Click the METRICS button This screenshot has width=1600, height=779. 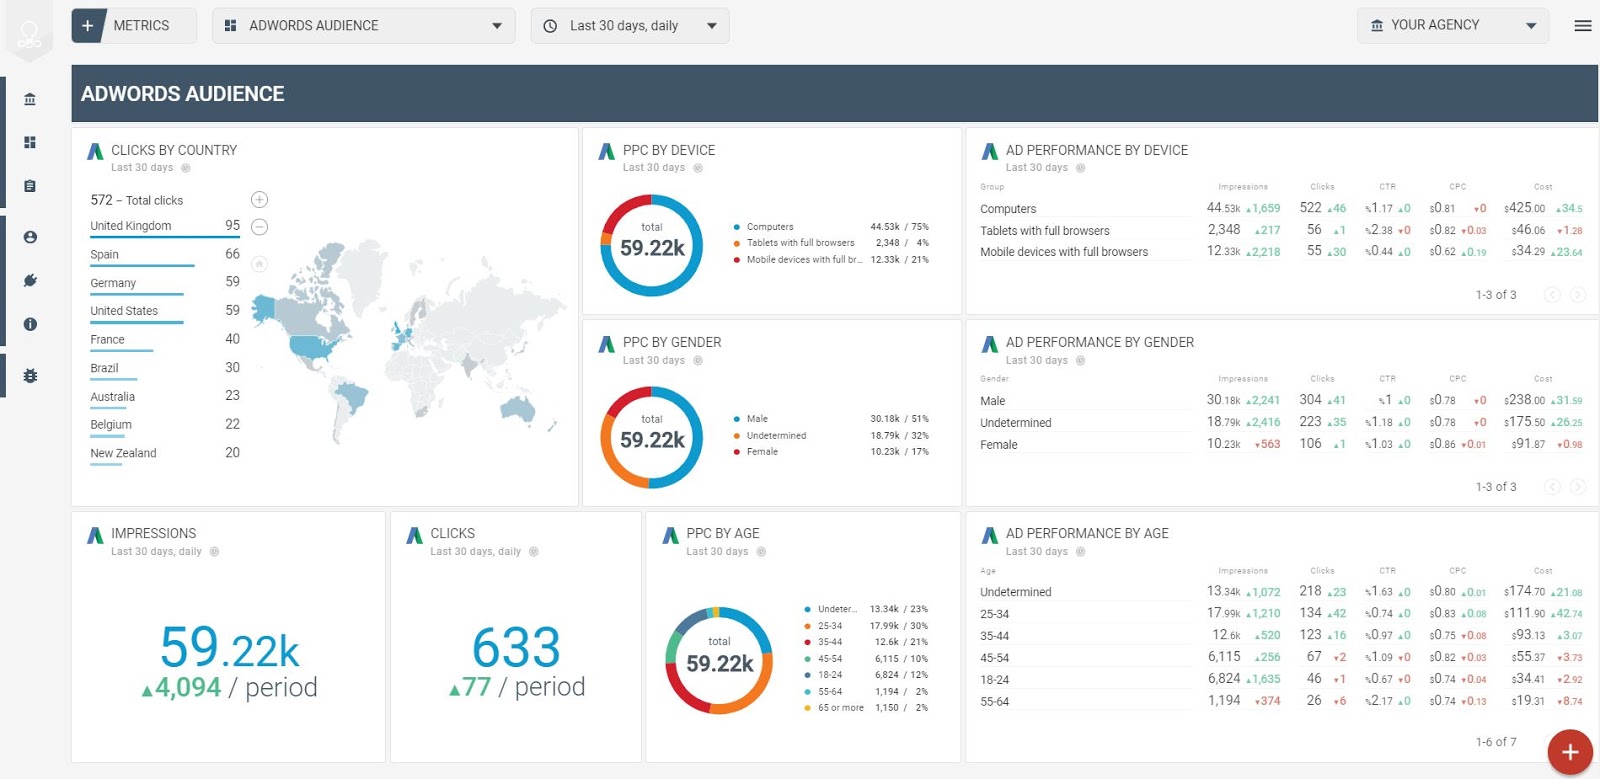(x=134, y=26)
